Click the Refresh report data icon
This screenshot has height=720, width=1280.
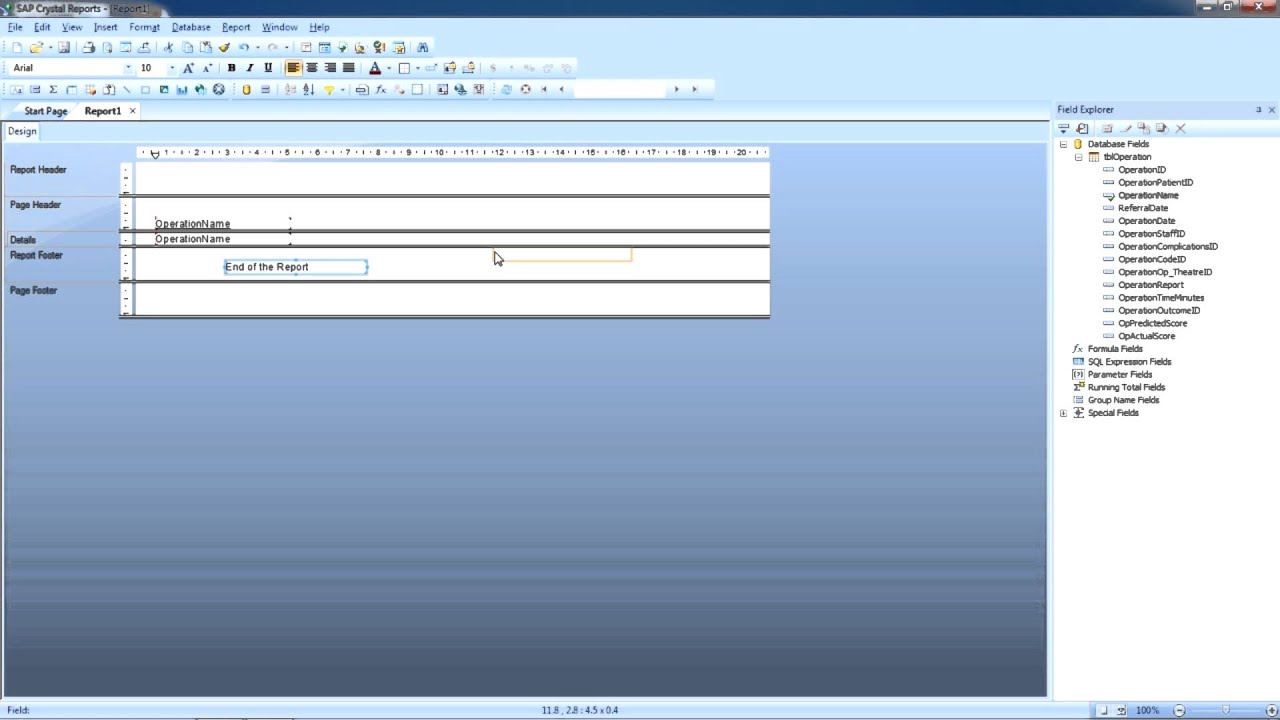[x=506, y=89]
